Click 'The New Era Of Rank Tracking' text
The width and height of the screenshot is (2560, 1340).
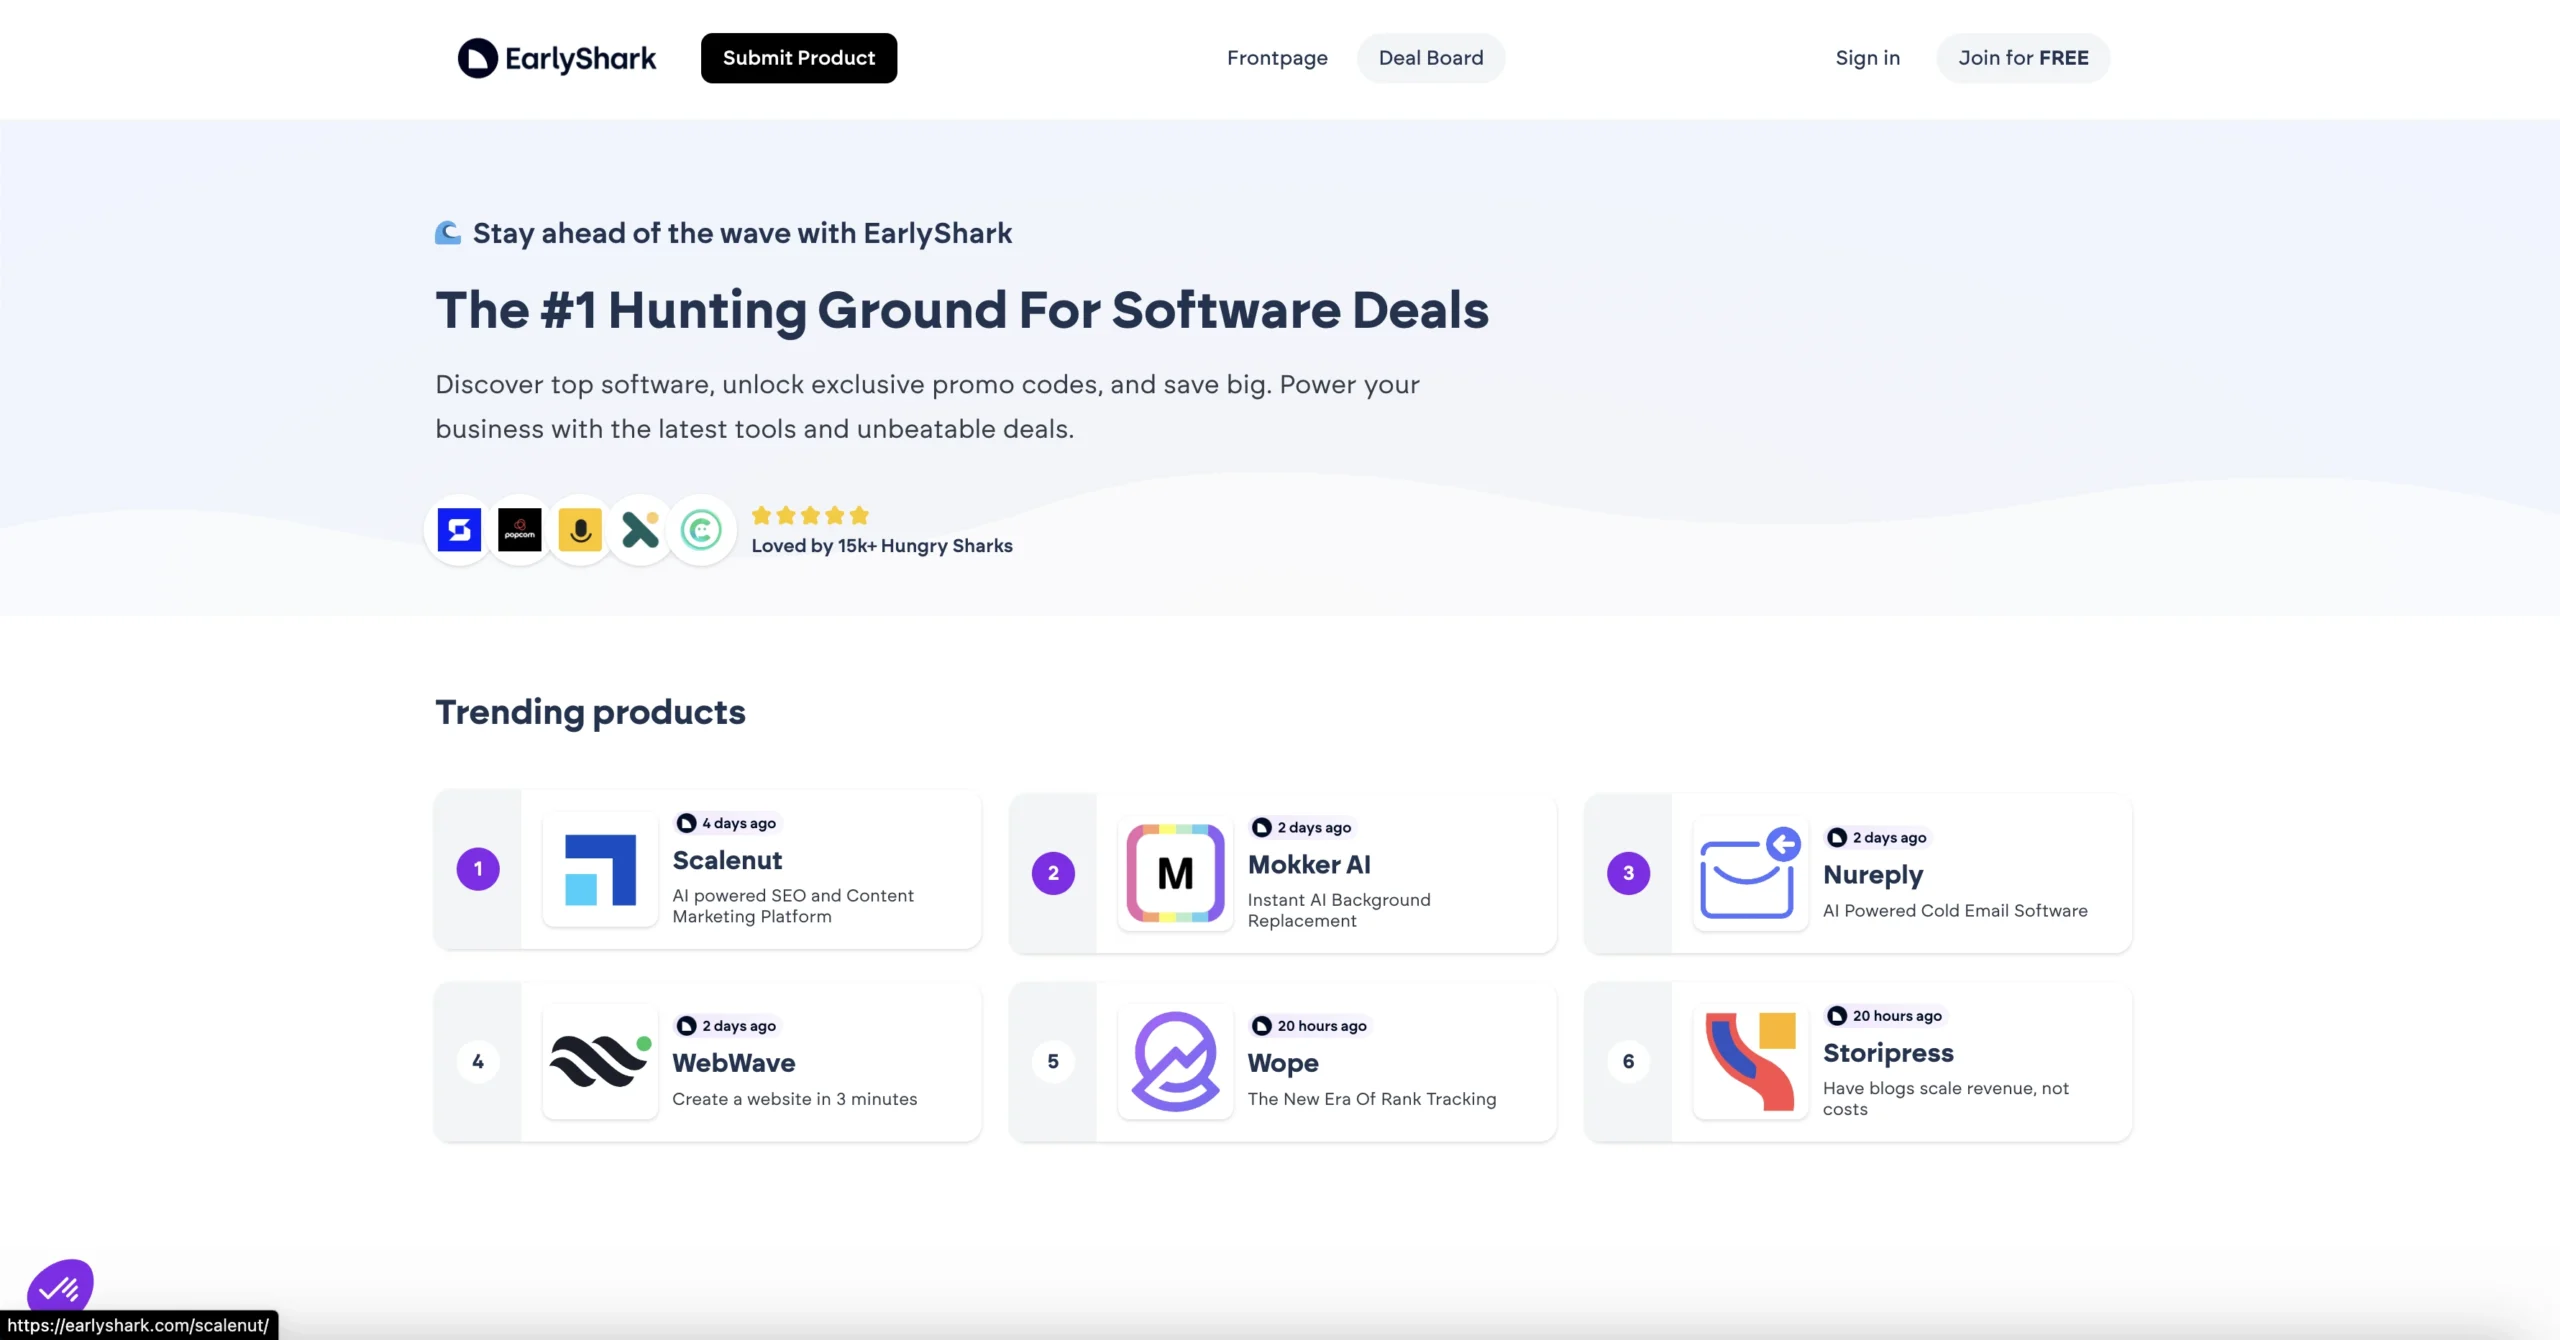[1371, 1099]
